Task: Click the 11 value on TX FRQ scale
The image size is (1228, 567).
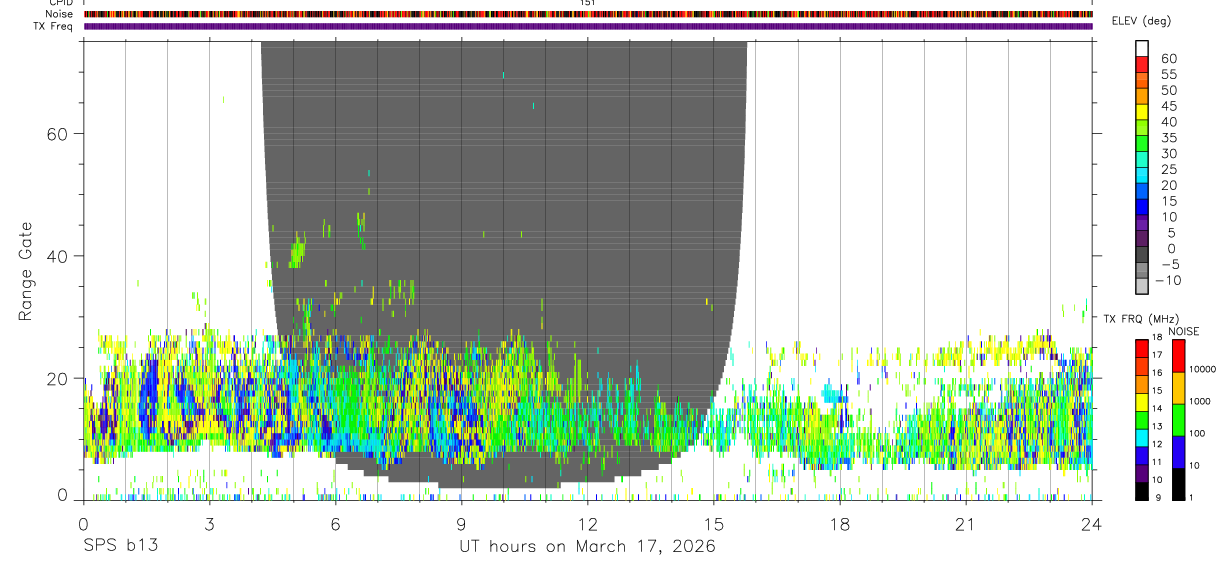Action: click(1156, 462)
